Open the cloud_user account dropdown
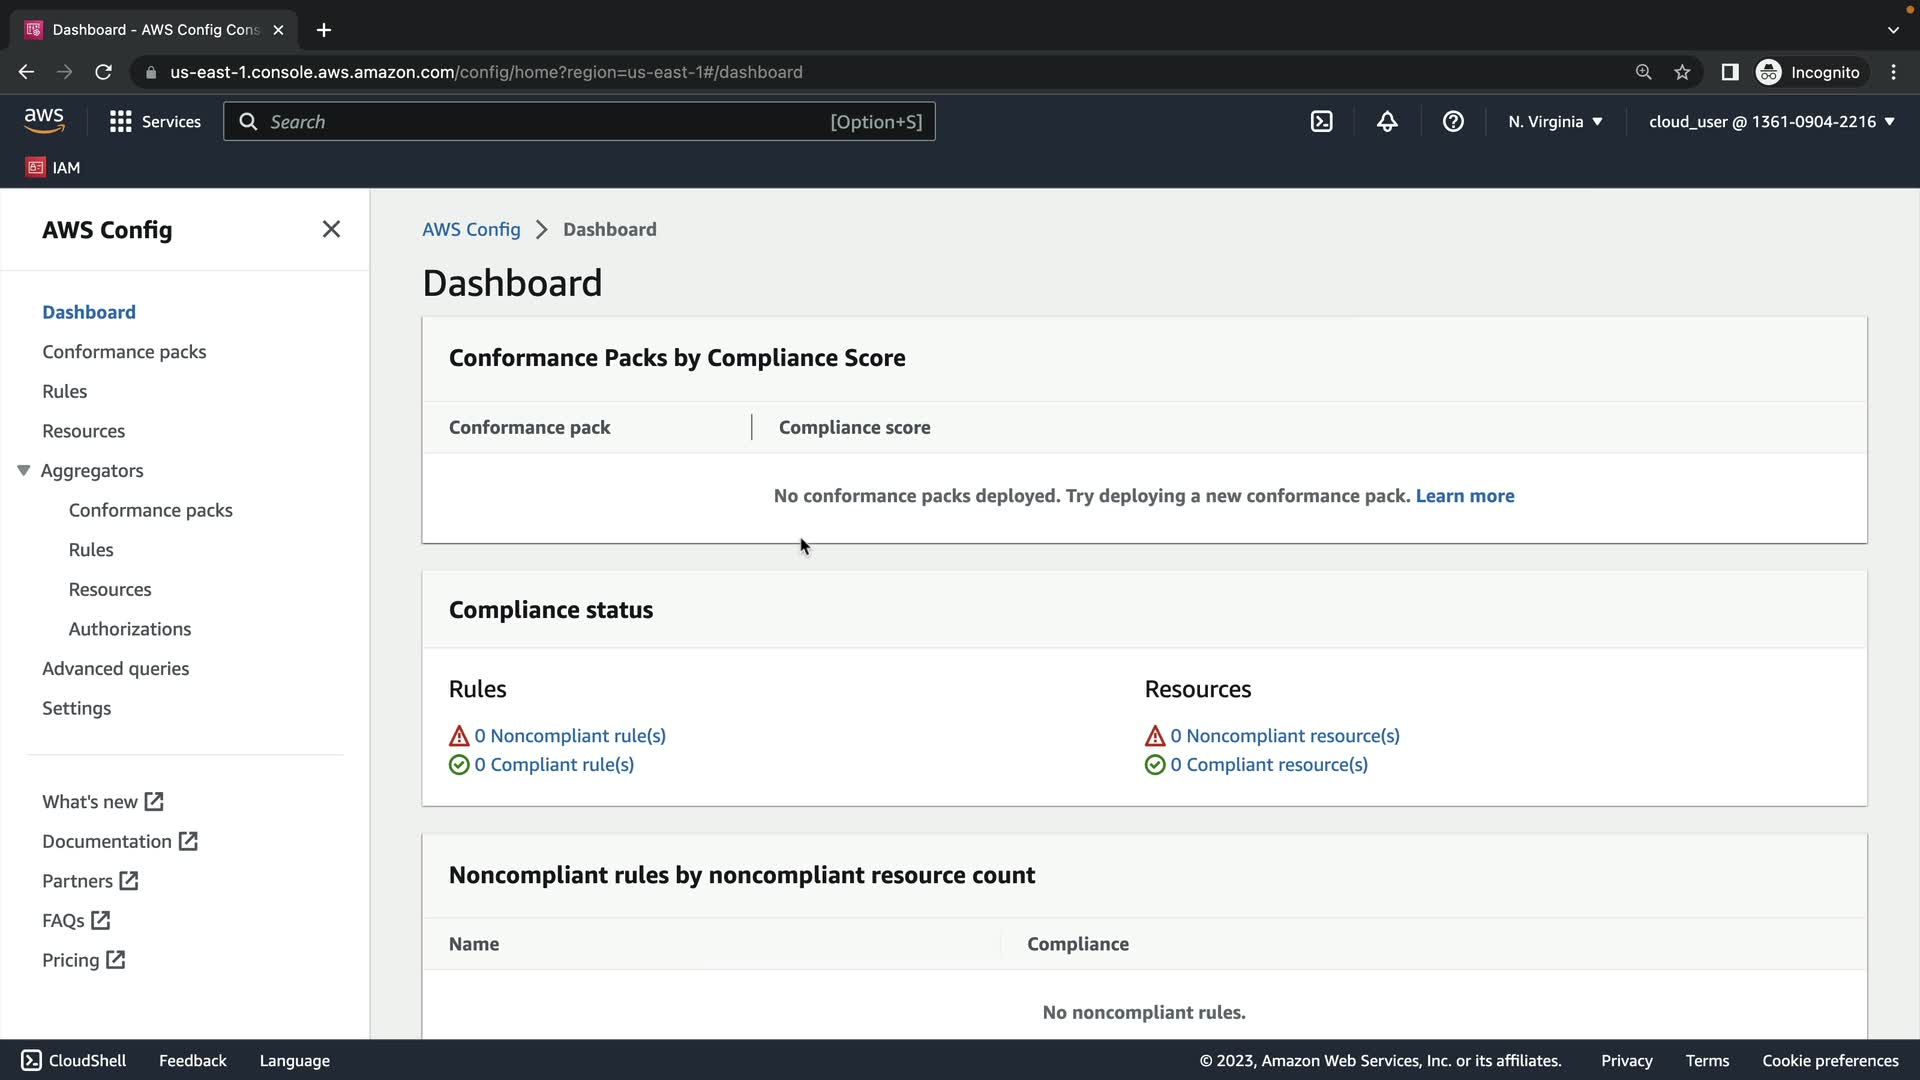The image size is (1920, 1080). (x=1771, y=121)
